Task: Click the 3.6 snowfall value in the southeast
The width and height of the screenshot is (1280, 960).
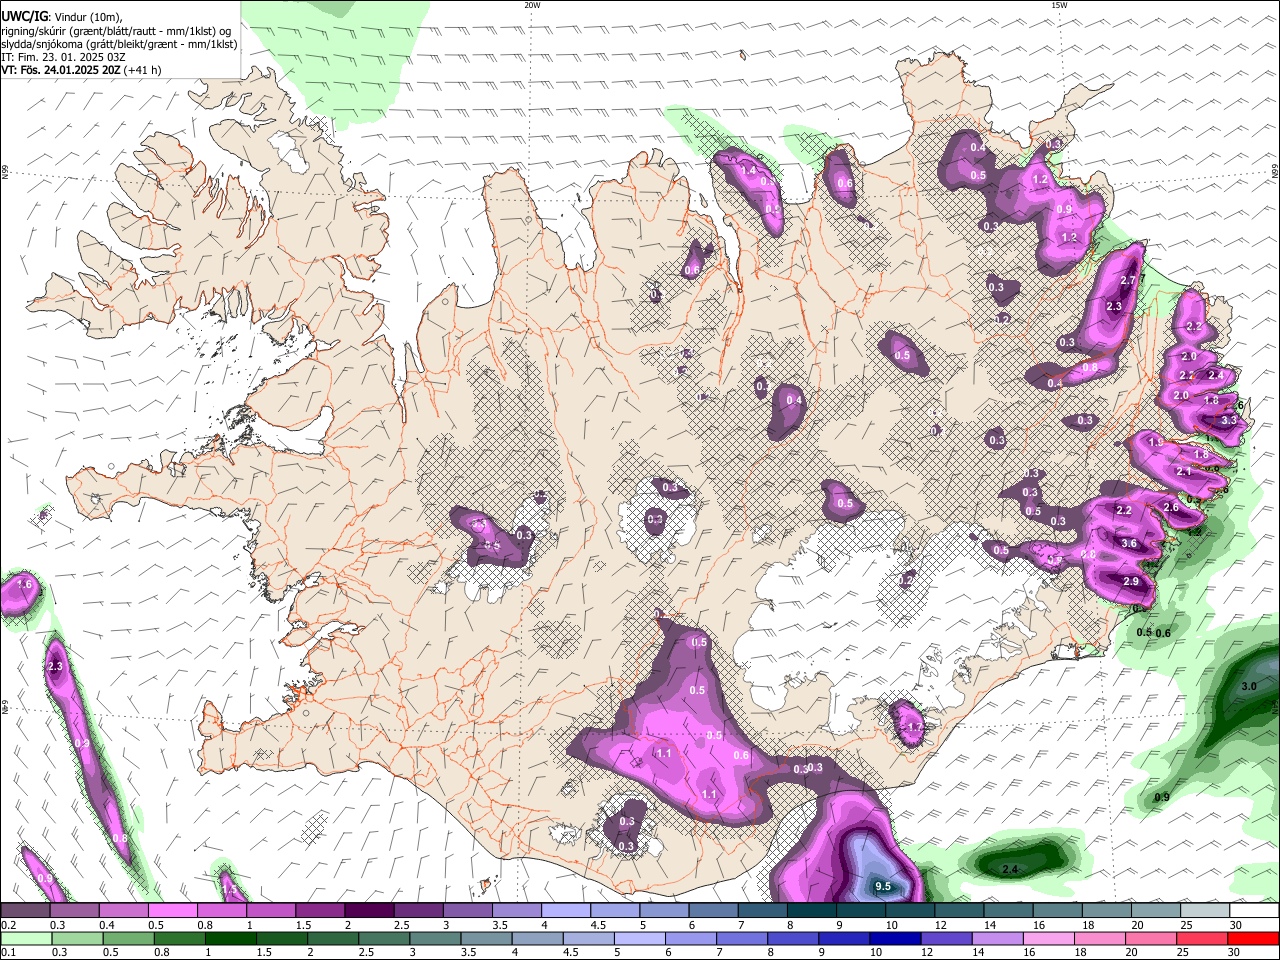Action: (1129, 544)
